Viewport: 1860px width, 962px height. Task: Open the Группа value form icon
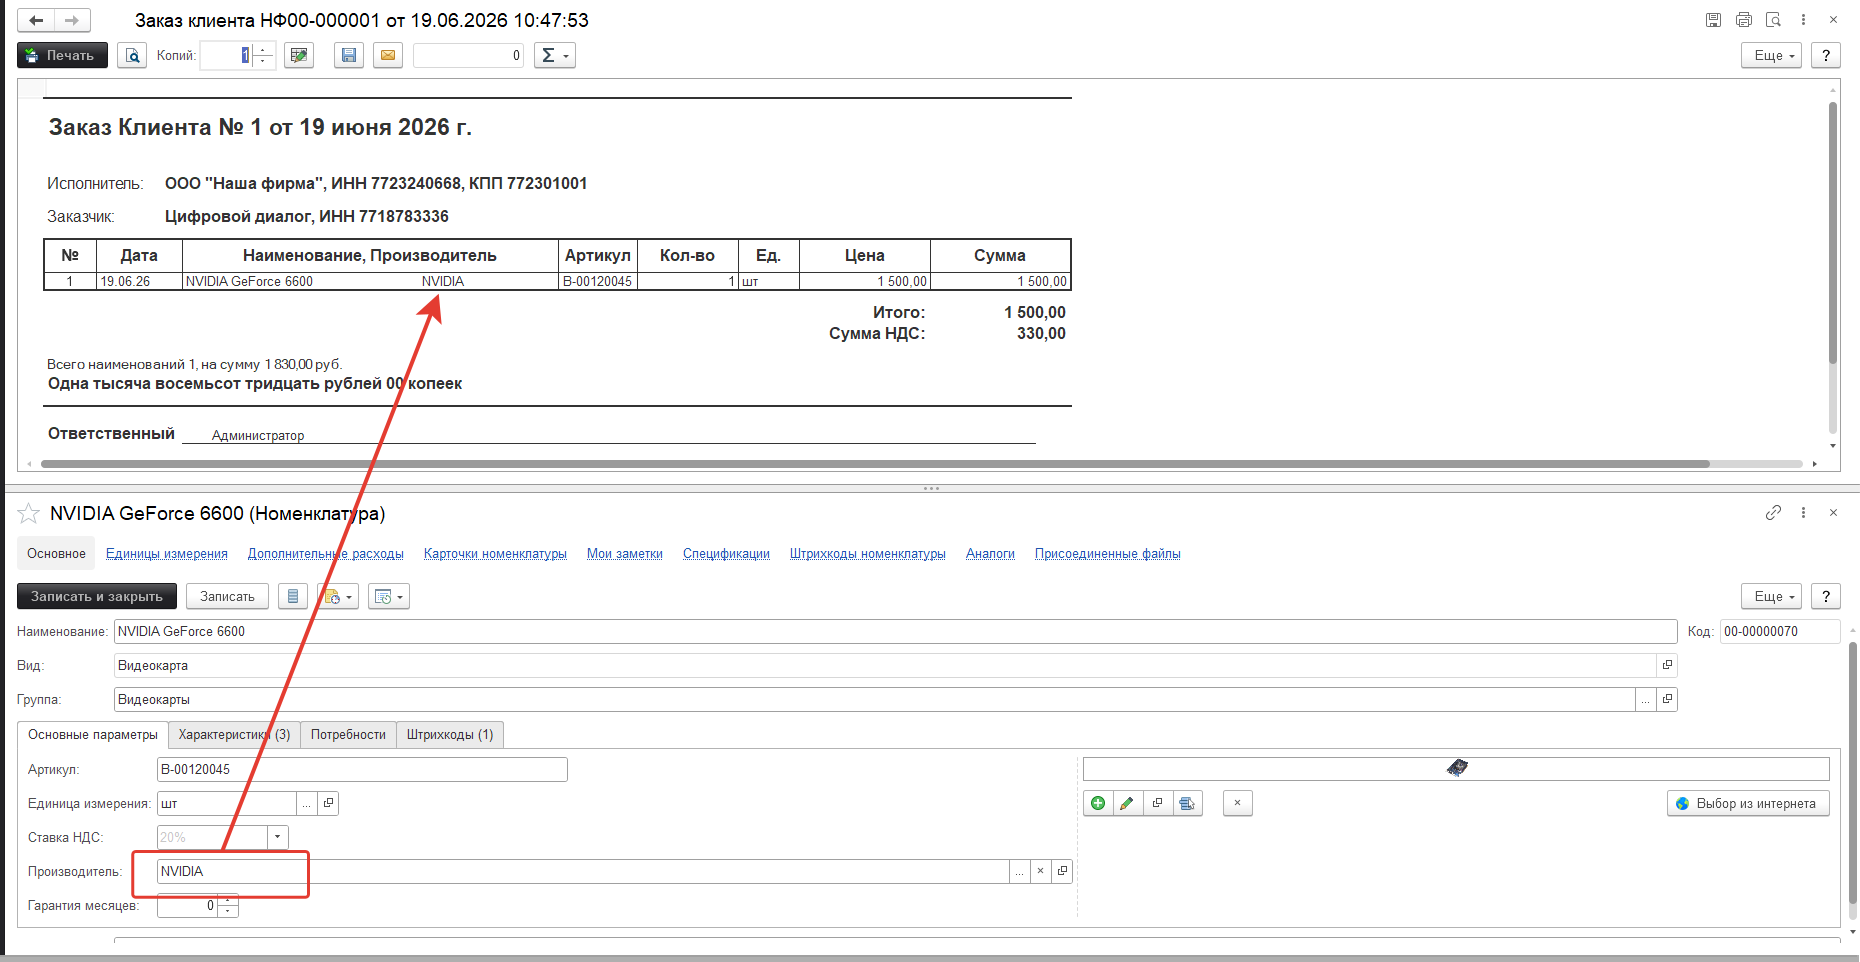pos(1667,699)
